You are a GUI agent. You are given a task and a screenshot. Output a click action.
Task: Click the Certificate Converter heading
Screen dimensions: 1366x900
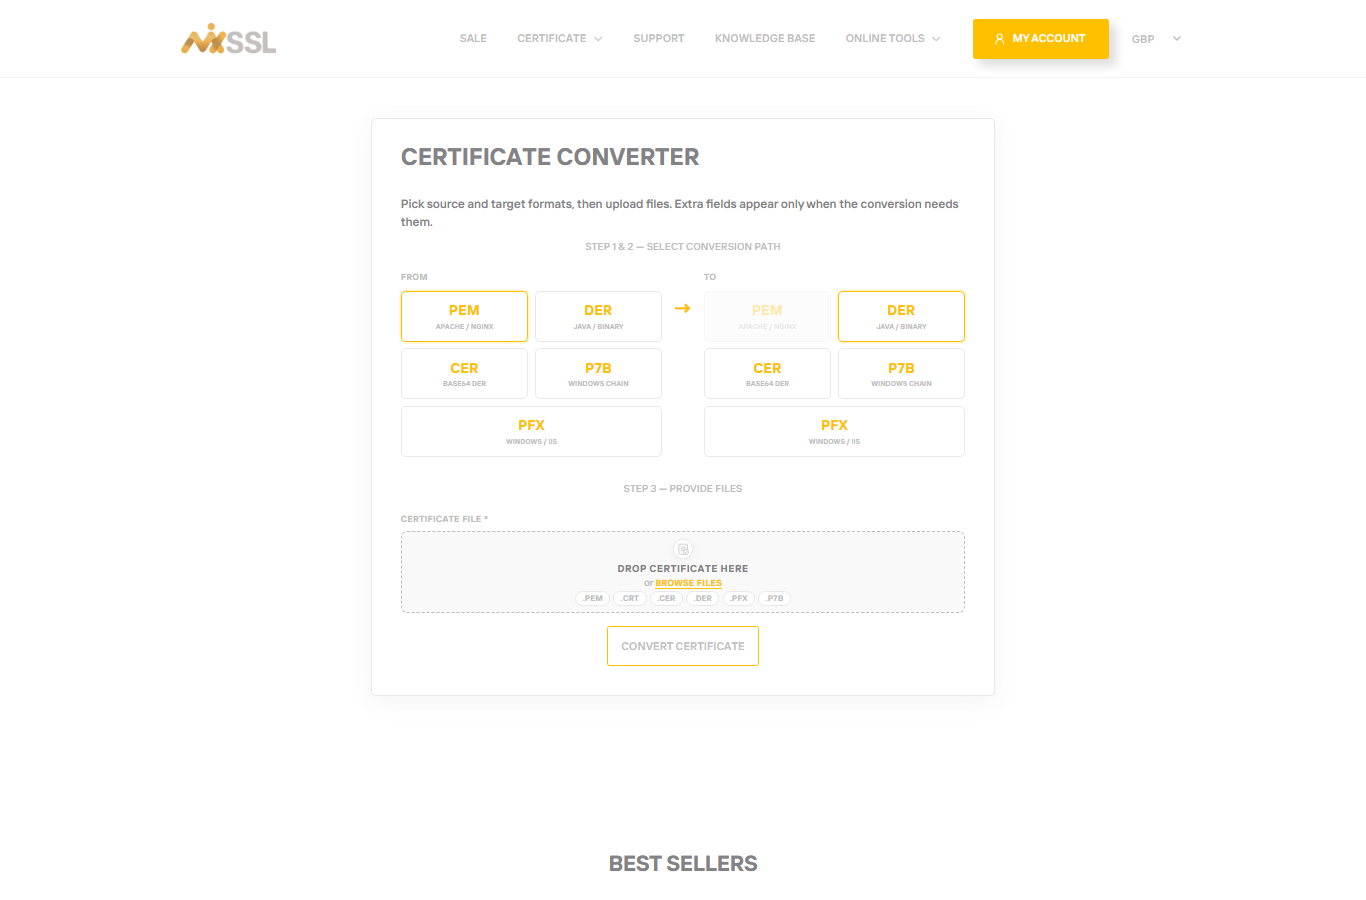point(550,157)
